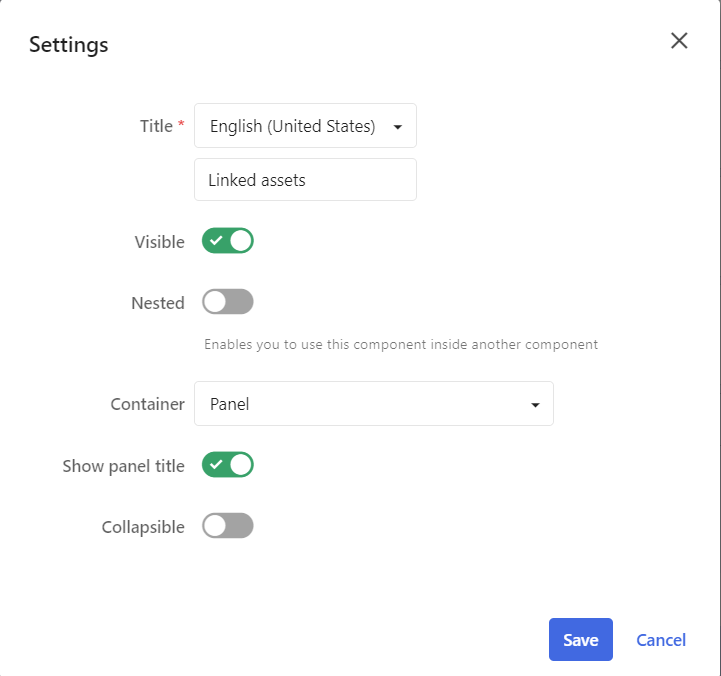This screenshot has height=676, width=721.
Task: Disable the Show panel title toggle
Action: point(228,465)
